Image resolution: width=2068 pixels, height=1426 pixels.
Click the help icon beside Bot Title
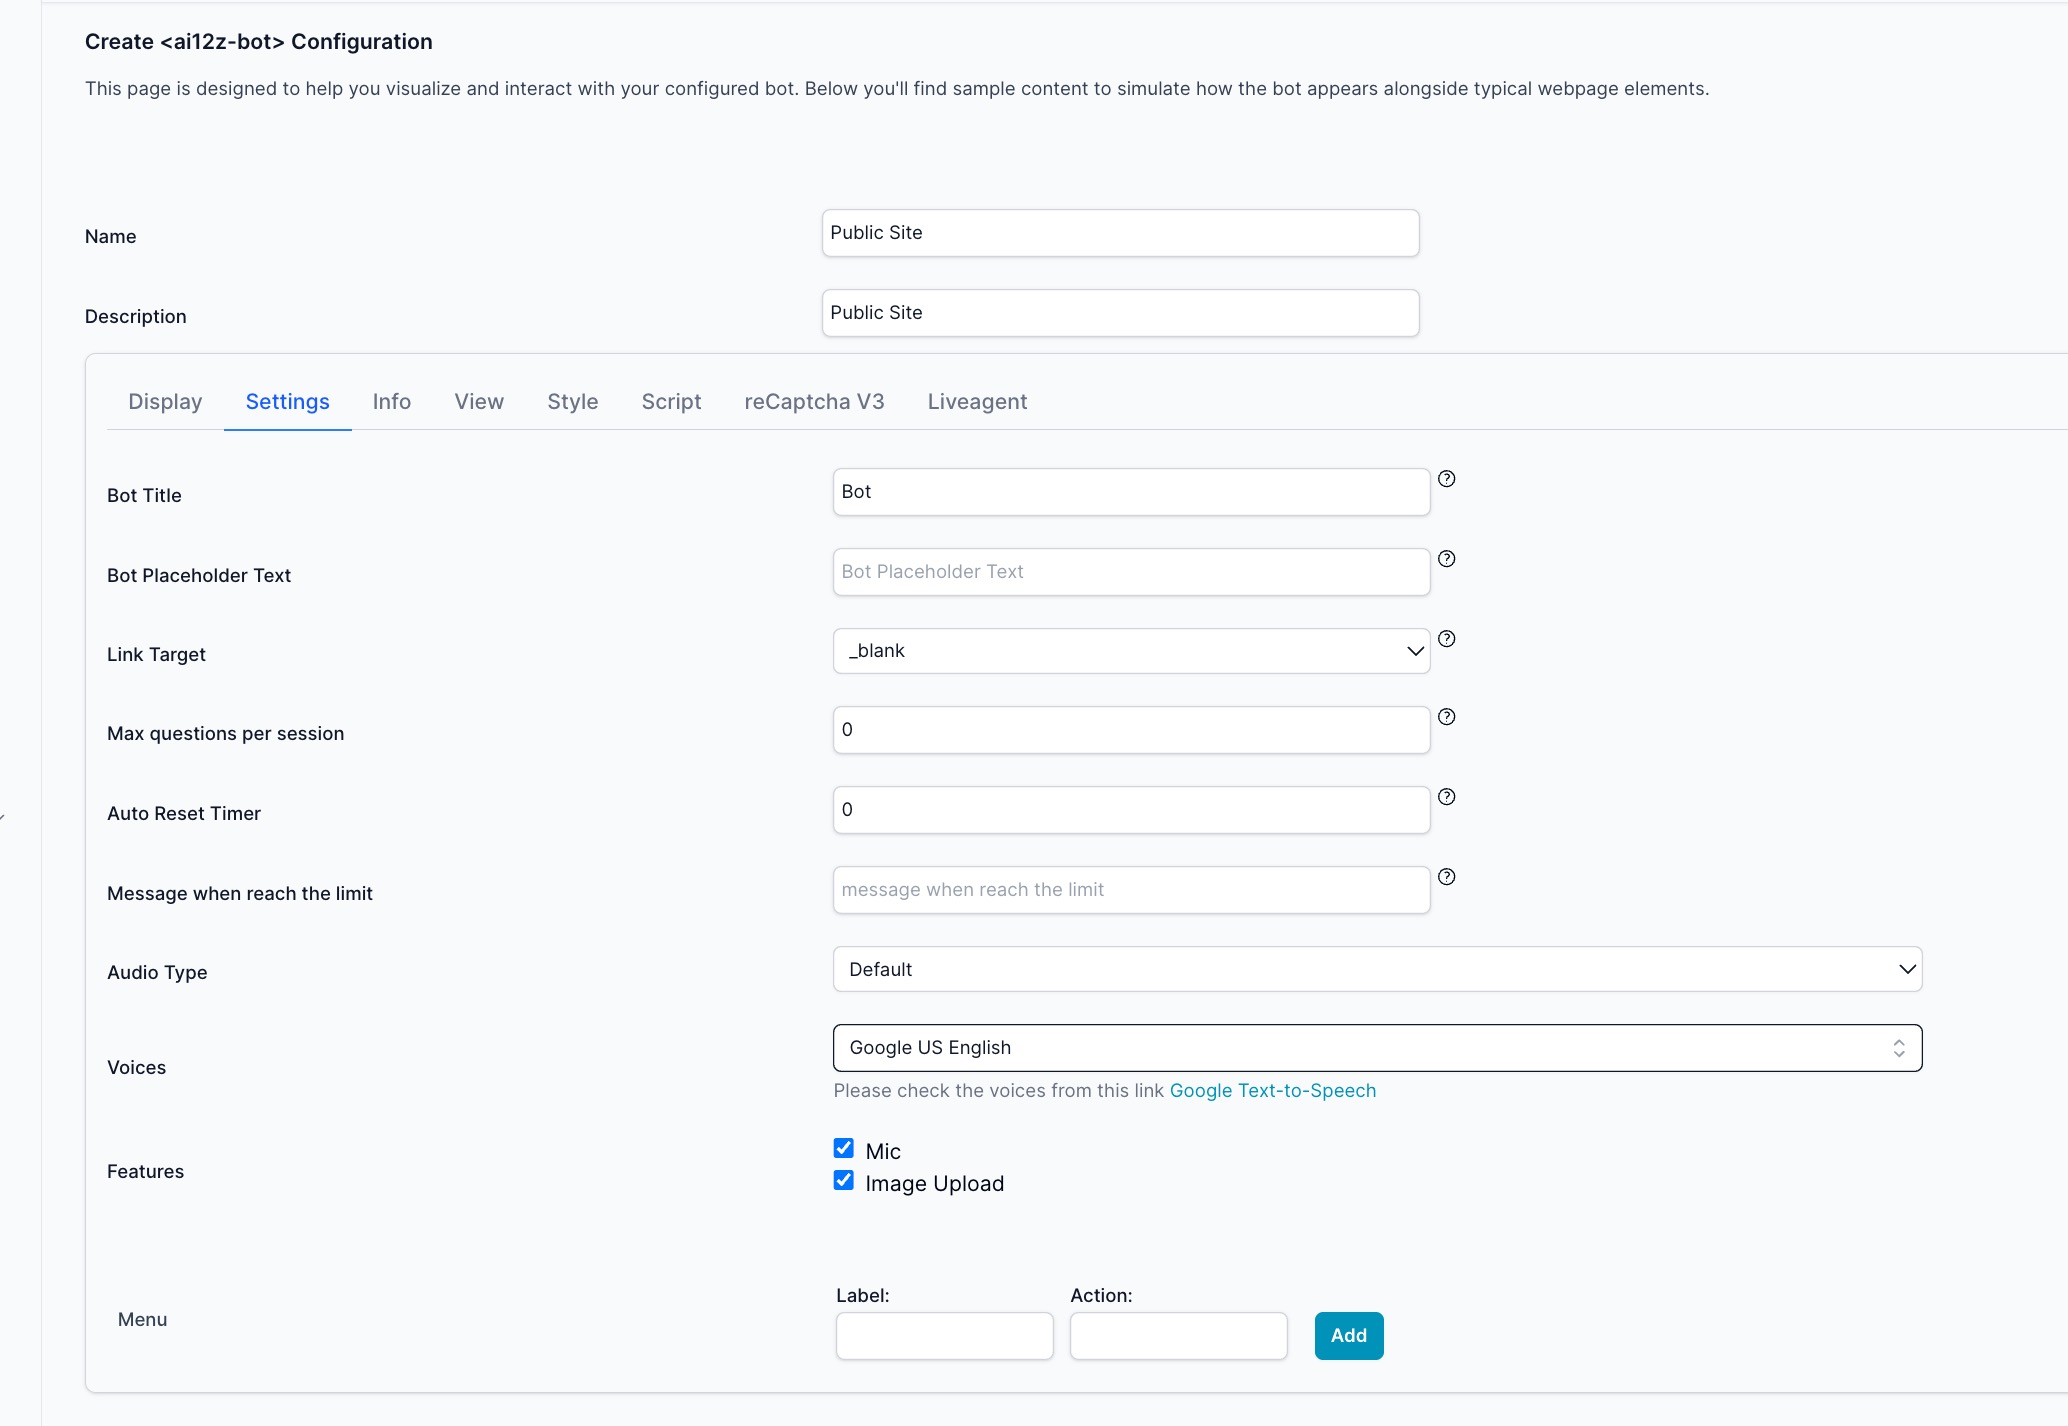coord(1446,479)
